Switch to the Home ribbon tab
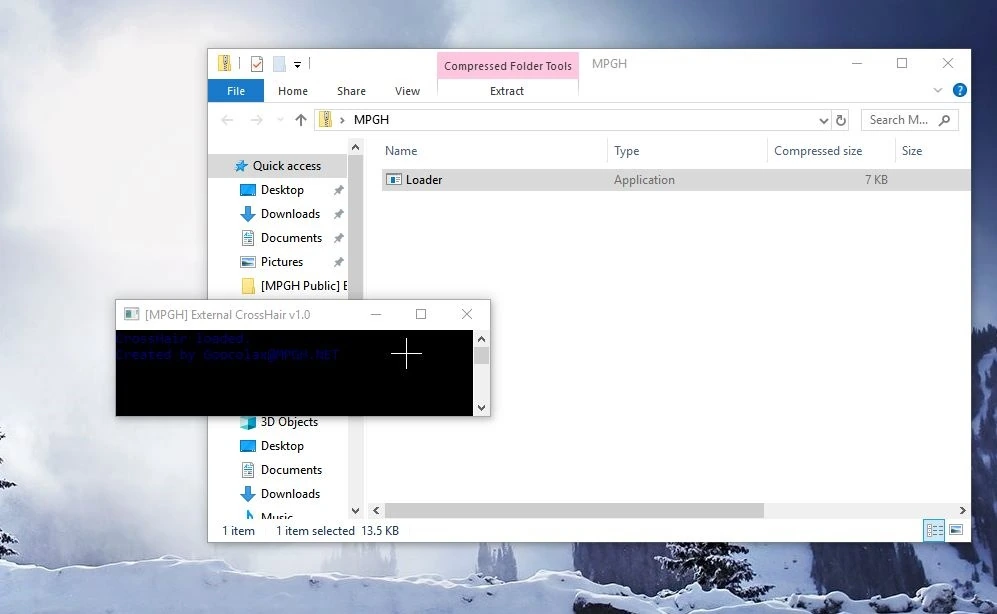 (x=292, y=91)
